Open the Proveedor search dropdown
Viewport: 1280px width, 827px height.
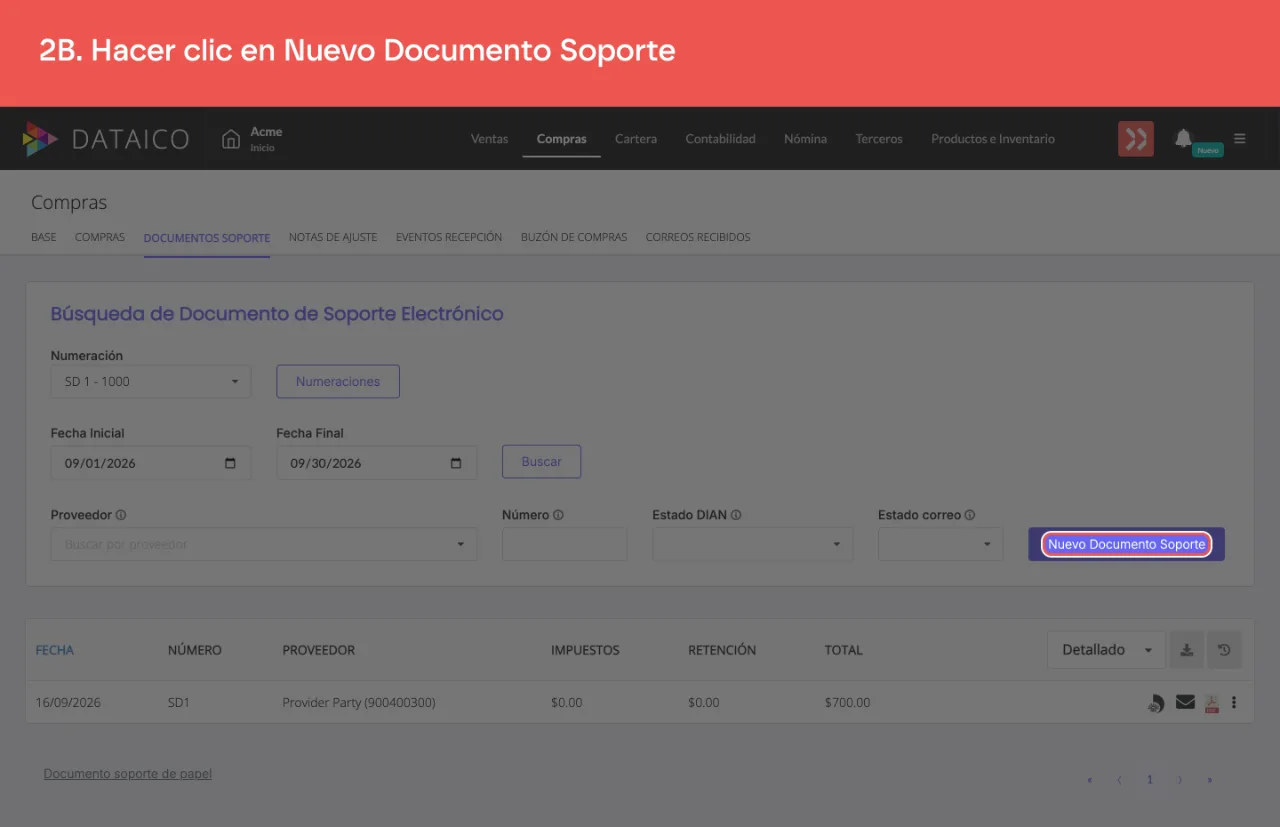[x=264, y=544]
